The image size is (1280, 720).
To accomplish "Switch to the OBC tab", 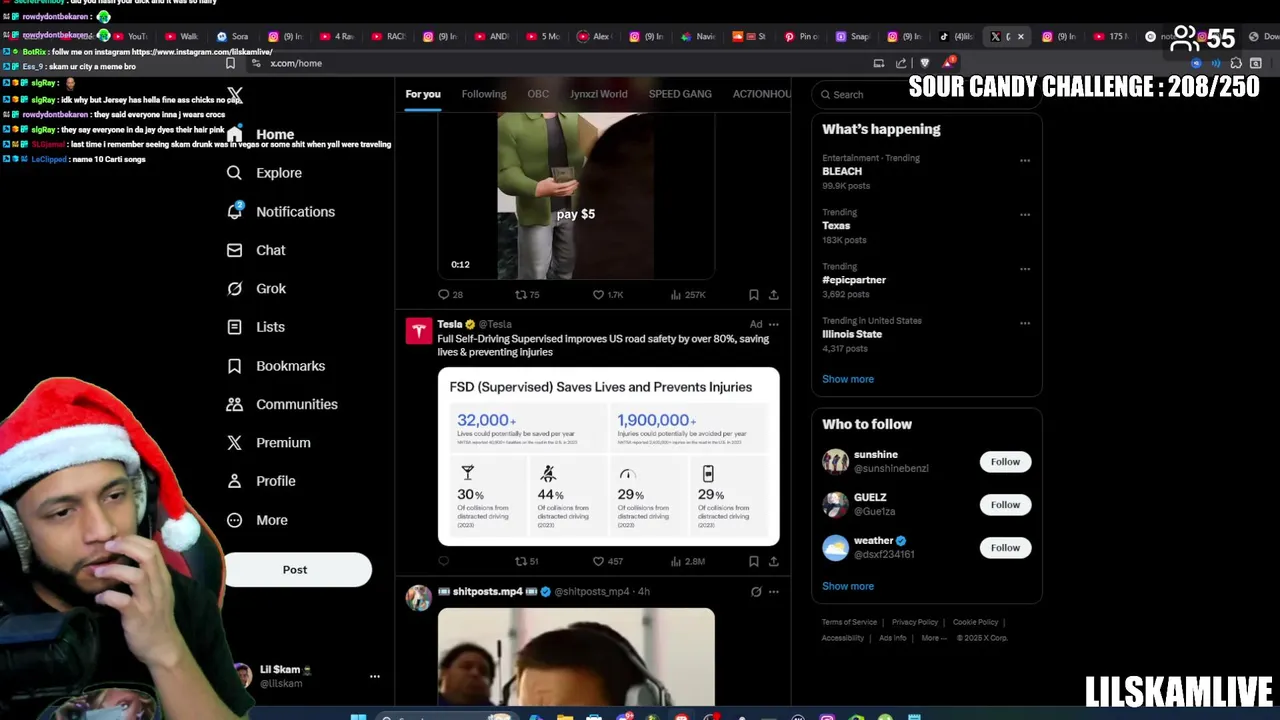I will (538, 94).
